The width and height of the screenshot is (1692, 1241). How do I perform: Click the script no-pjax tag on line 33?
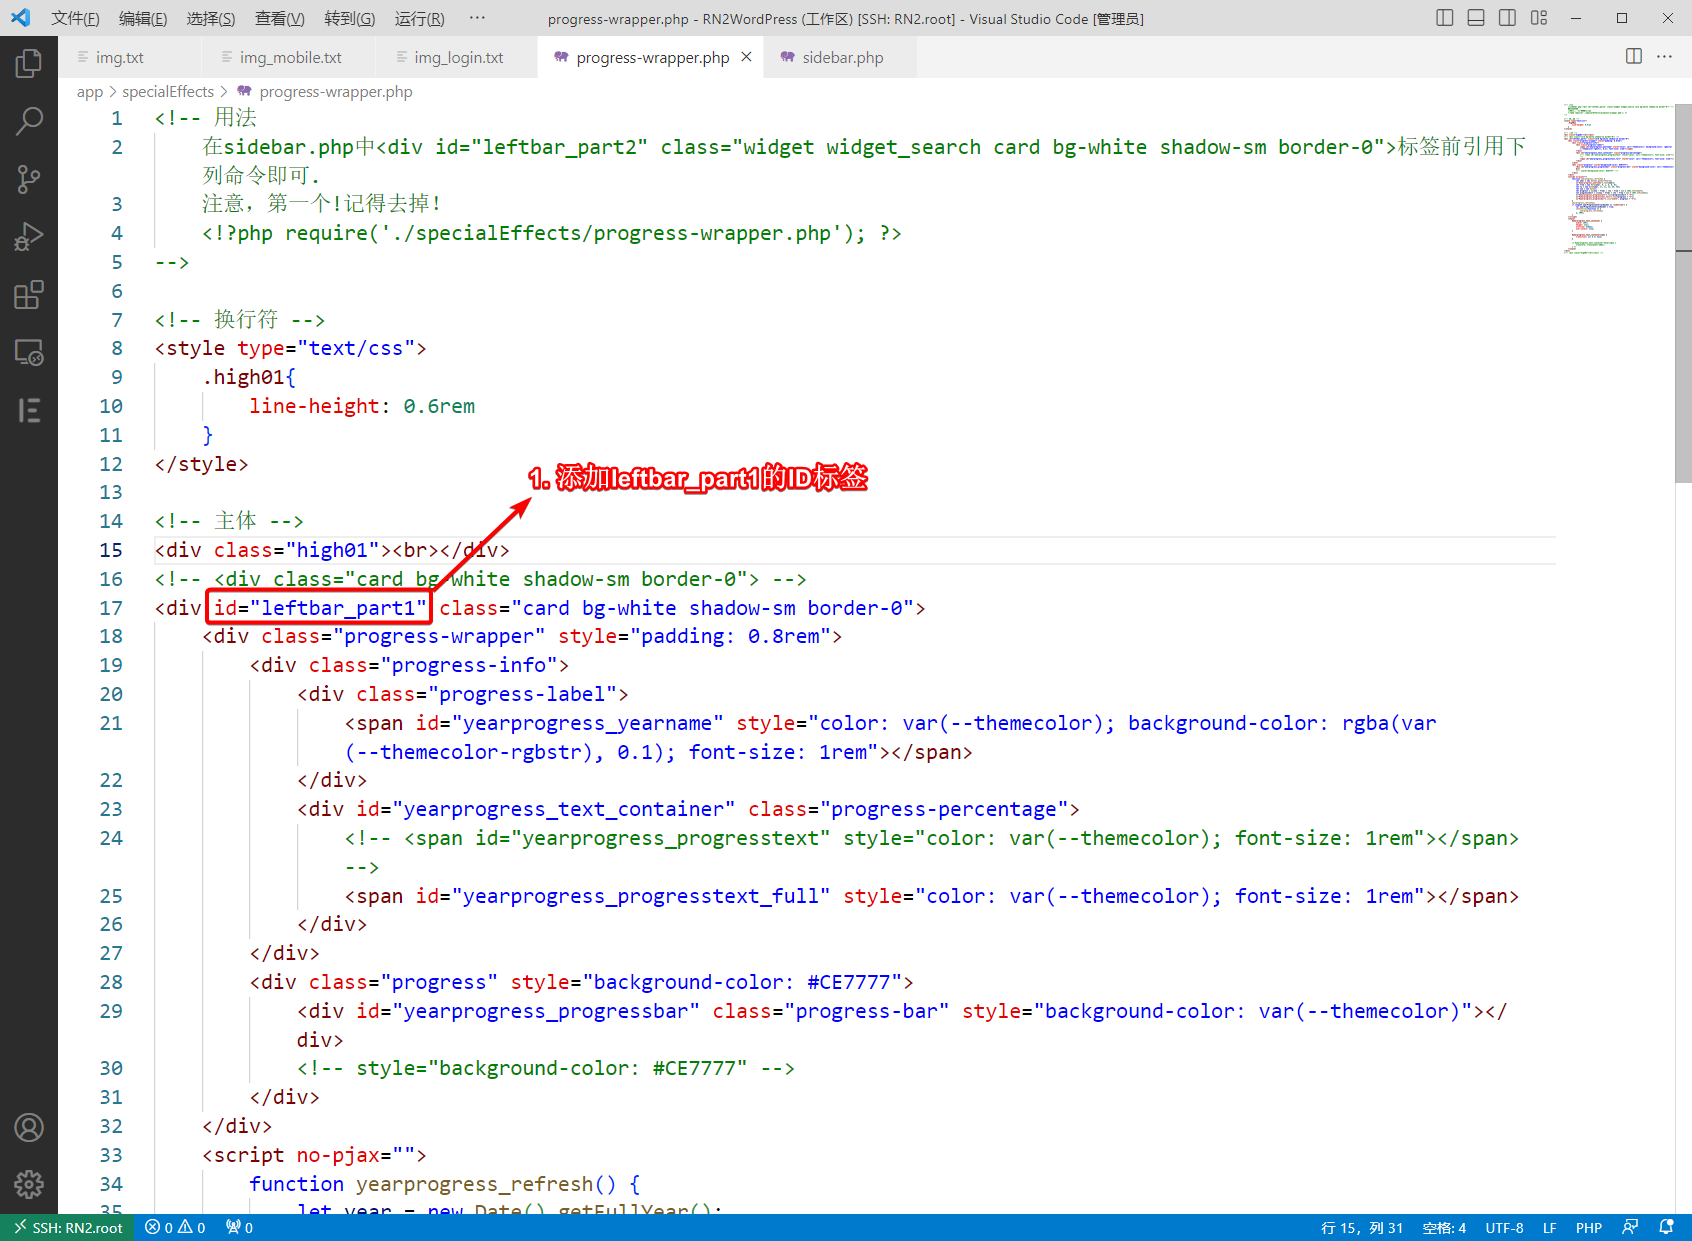click(x=314, y=1155)
